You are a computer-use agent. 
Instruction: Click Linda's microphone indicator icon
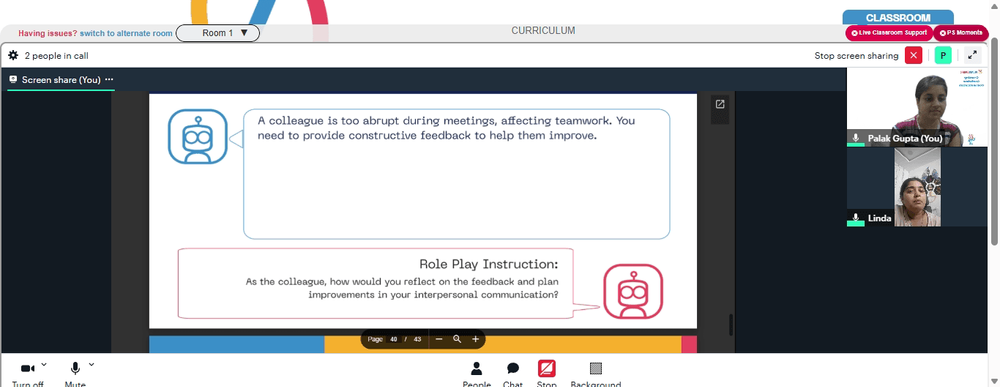855,218
